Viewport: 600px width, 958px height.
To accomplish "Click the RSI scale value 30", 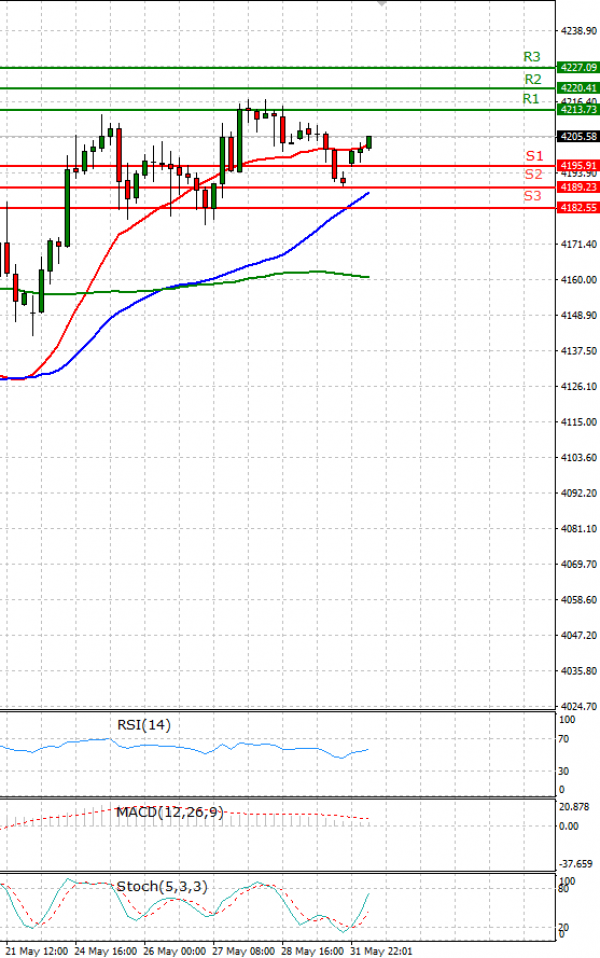I will [563, 772].
